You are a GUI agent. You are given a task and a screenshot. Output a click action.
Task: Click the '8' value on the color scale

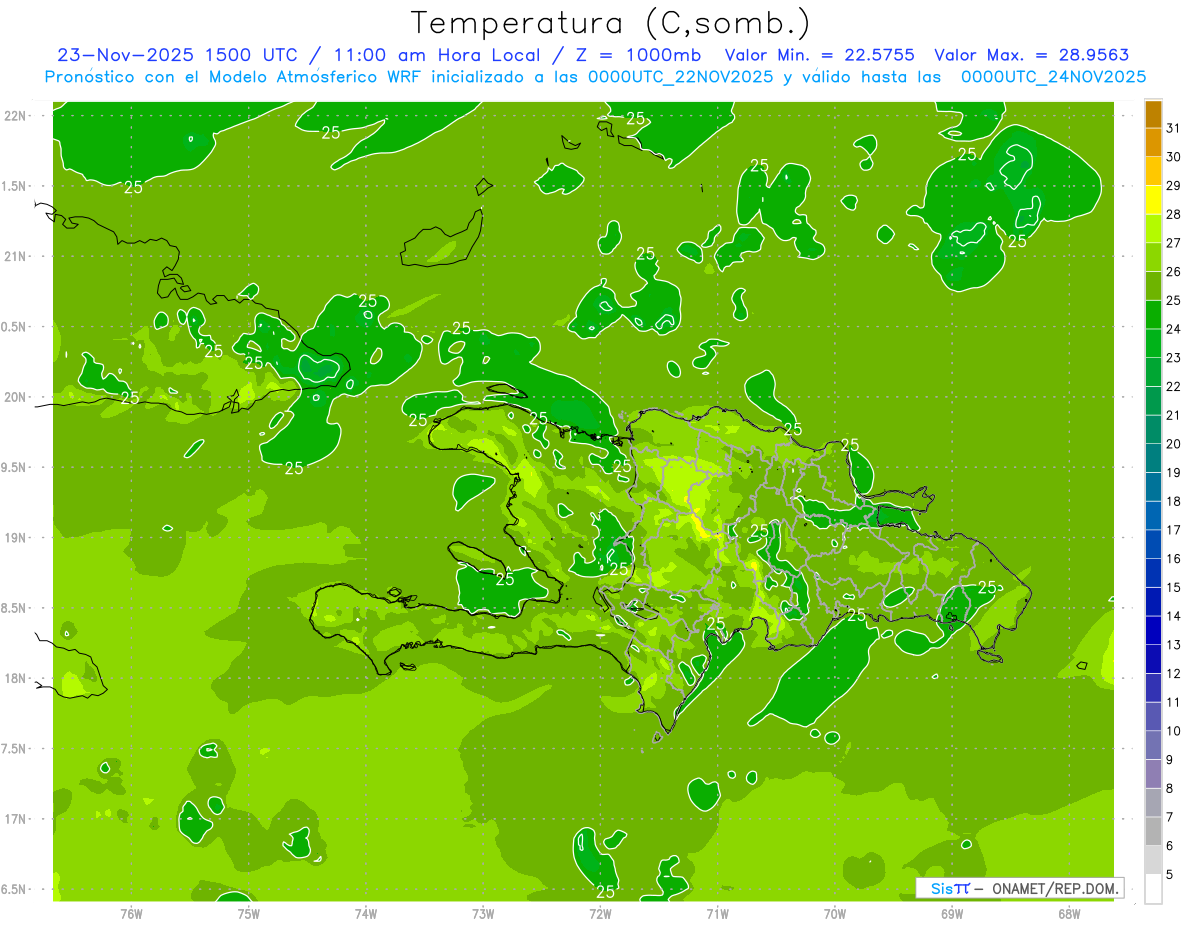1170,788
